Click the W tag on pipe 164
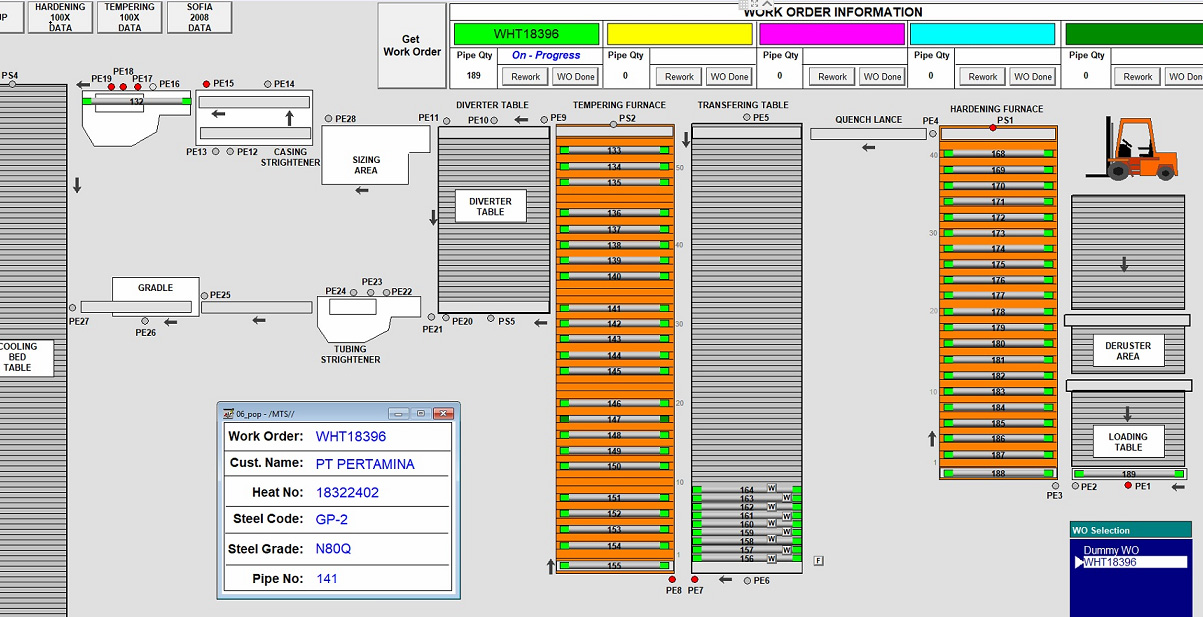 click(x=772, y=488)
